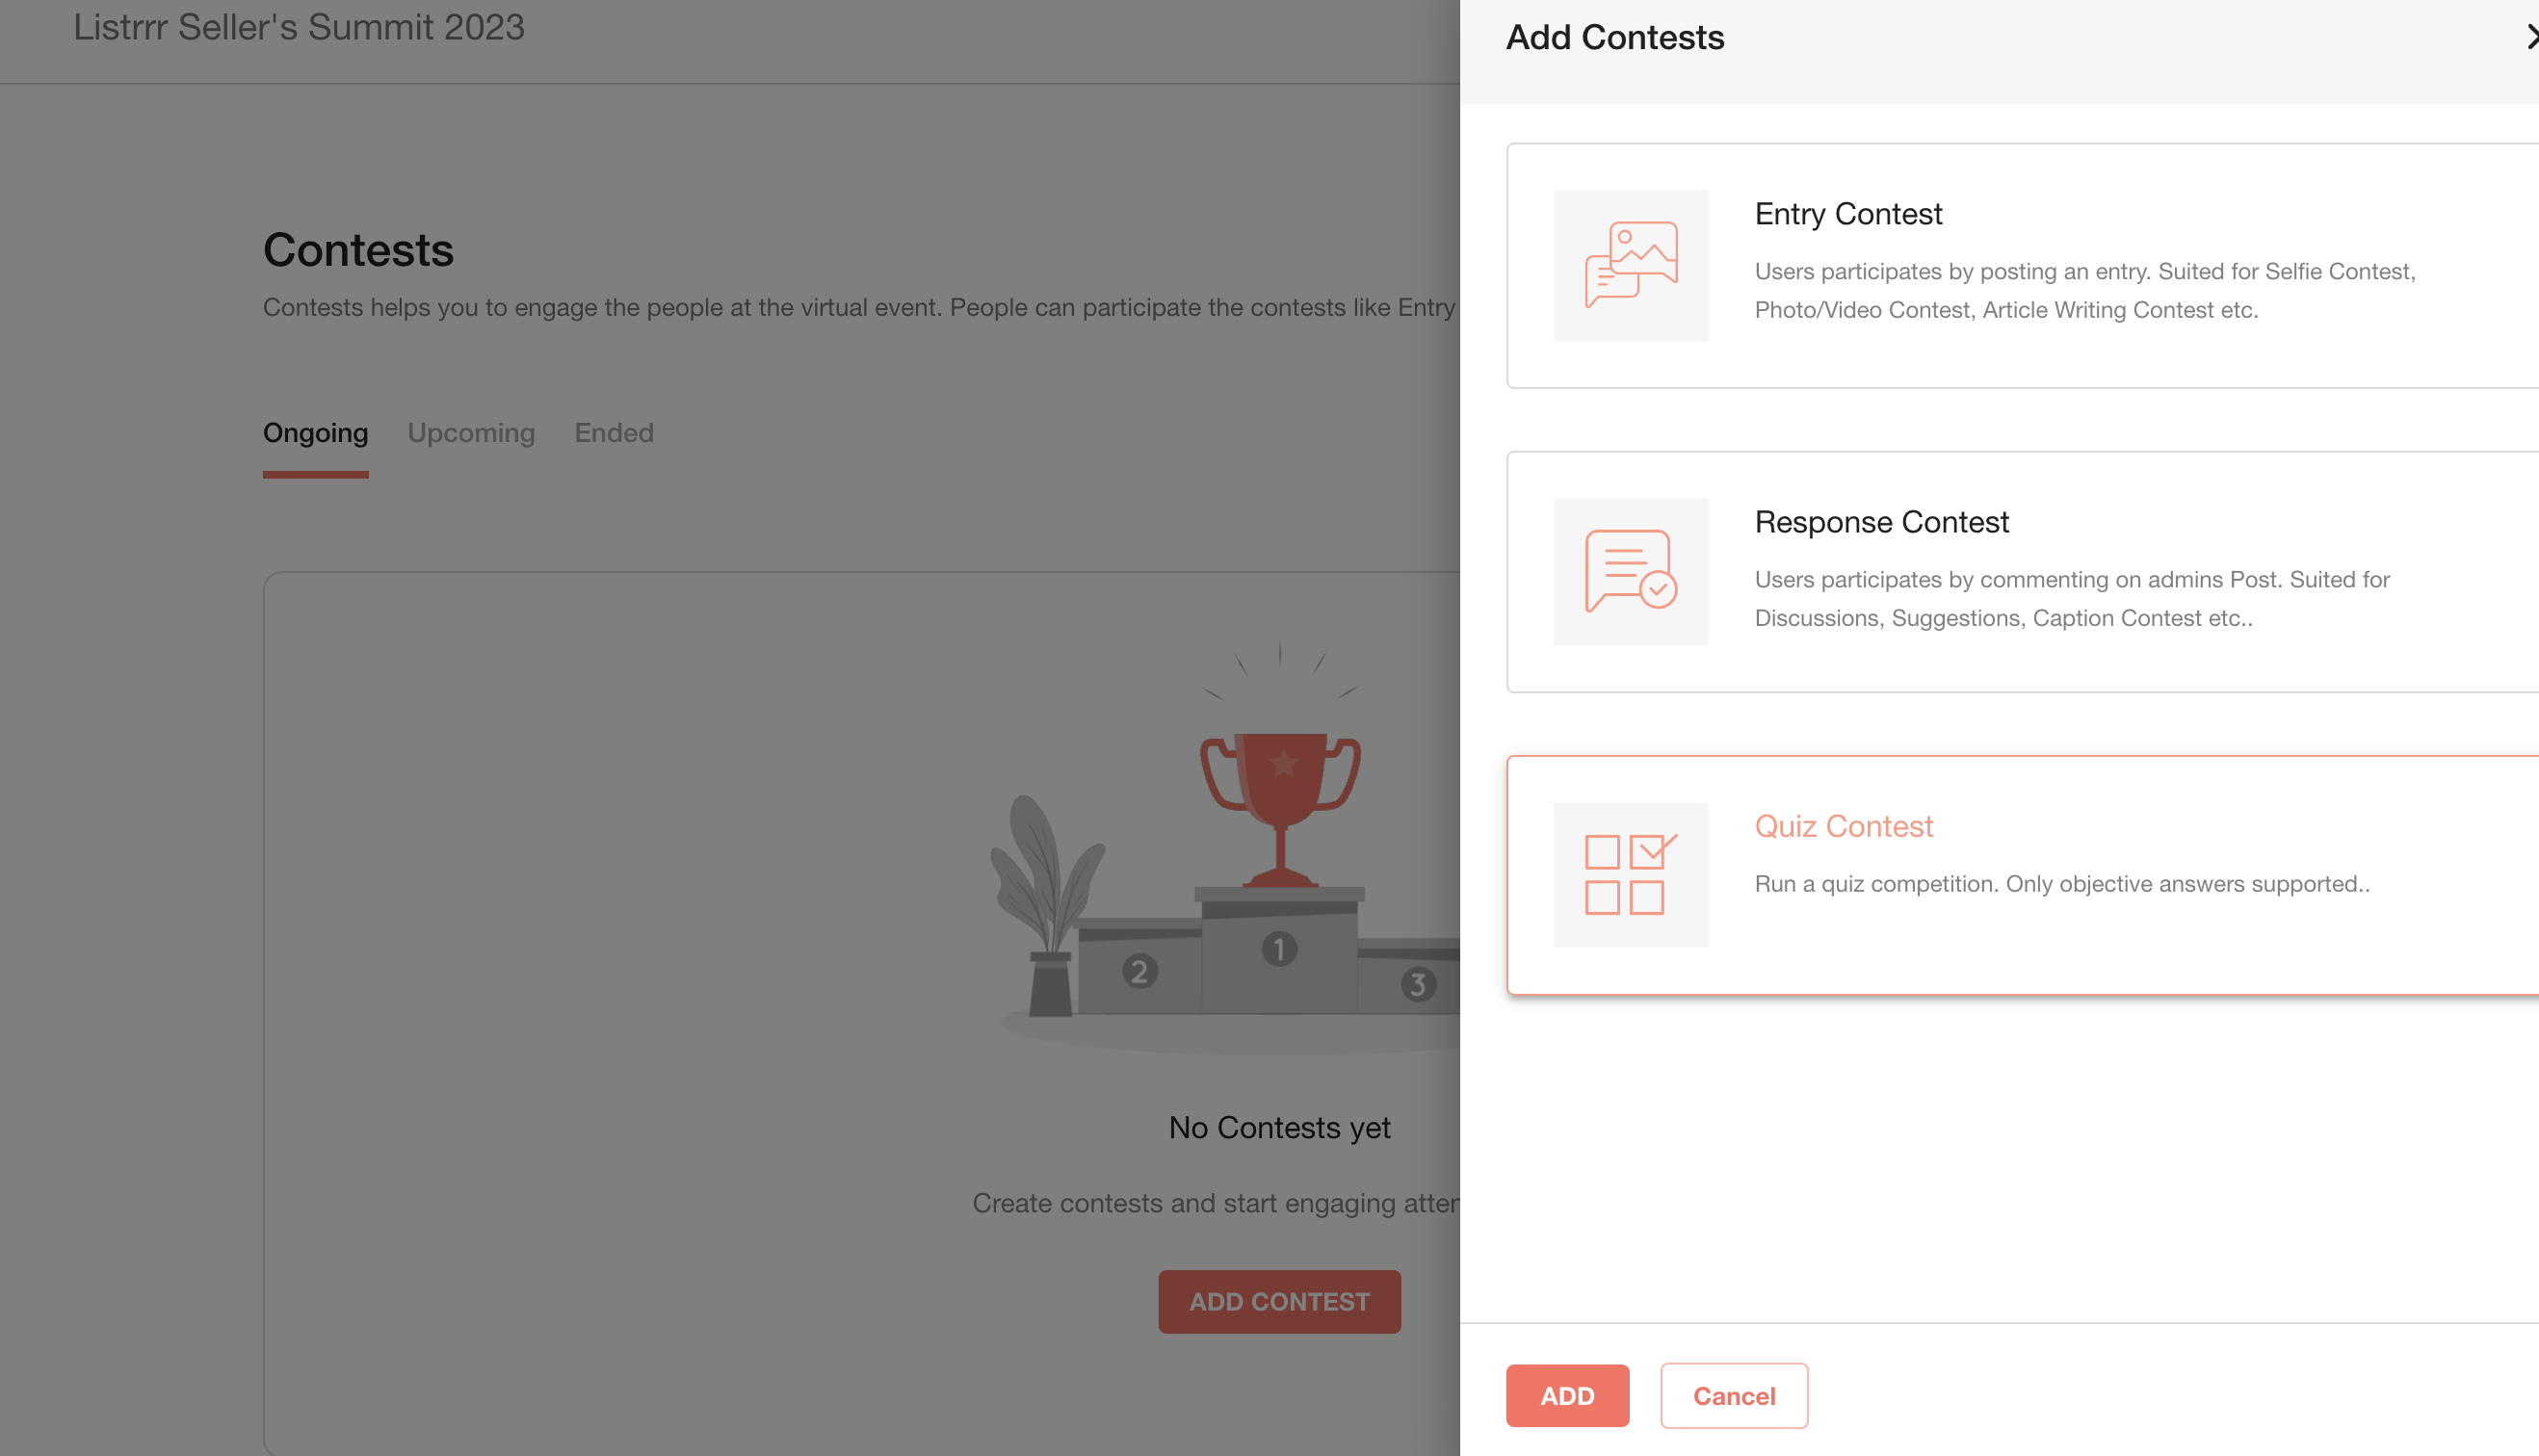
Task: Click Listrrr Seller's Summit 2023 title
Action: pyautogui.click(x=298, y=27)
